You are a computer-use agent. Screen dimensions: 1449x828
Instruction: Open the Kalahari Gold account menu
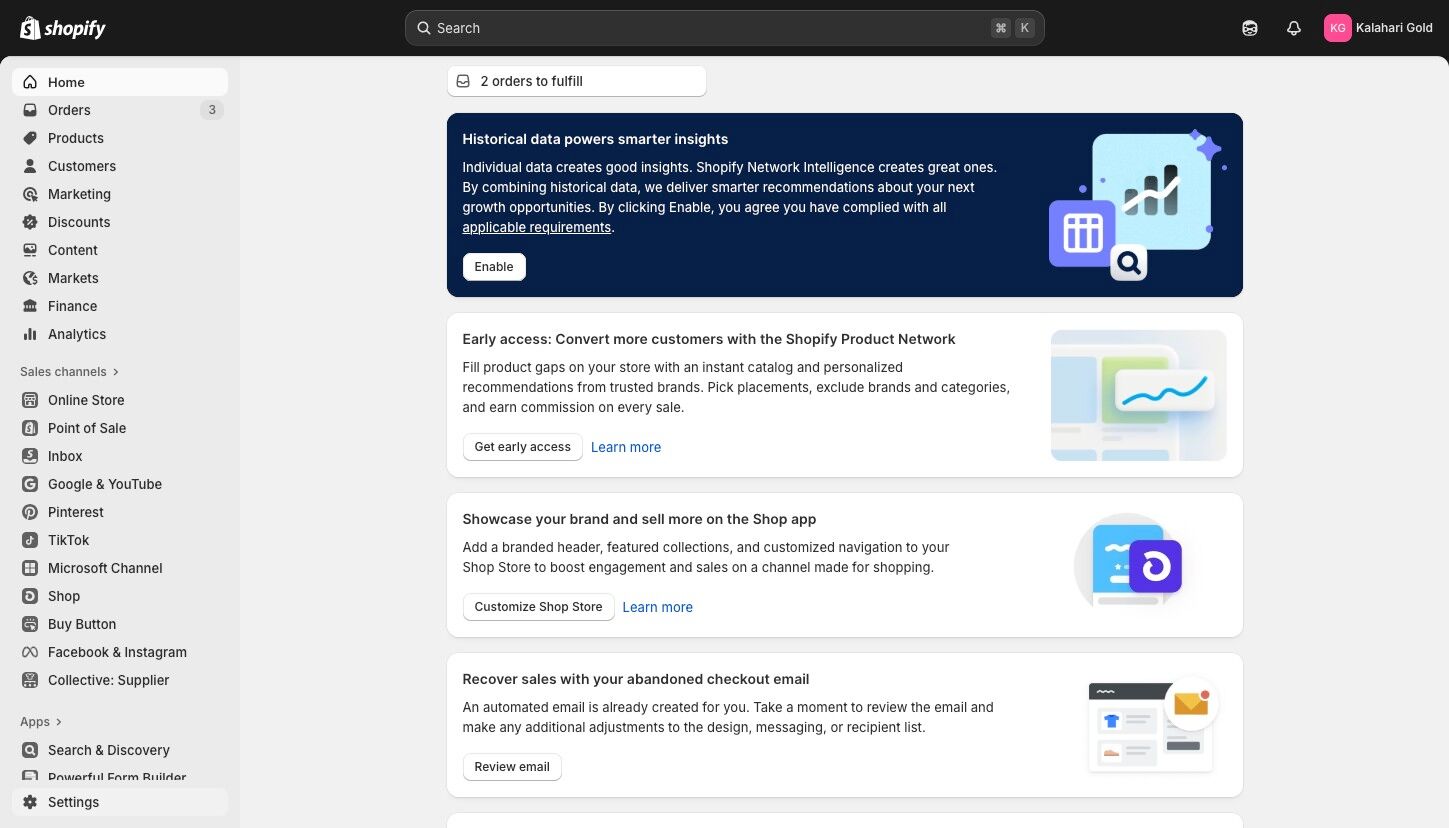pos(1378,28)
